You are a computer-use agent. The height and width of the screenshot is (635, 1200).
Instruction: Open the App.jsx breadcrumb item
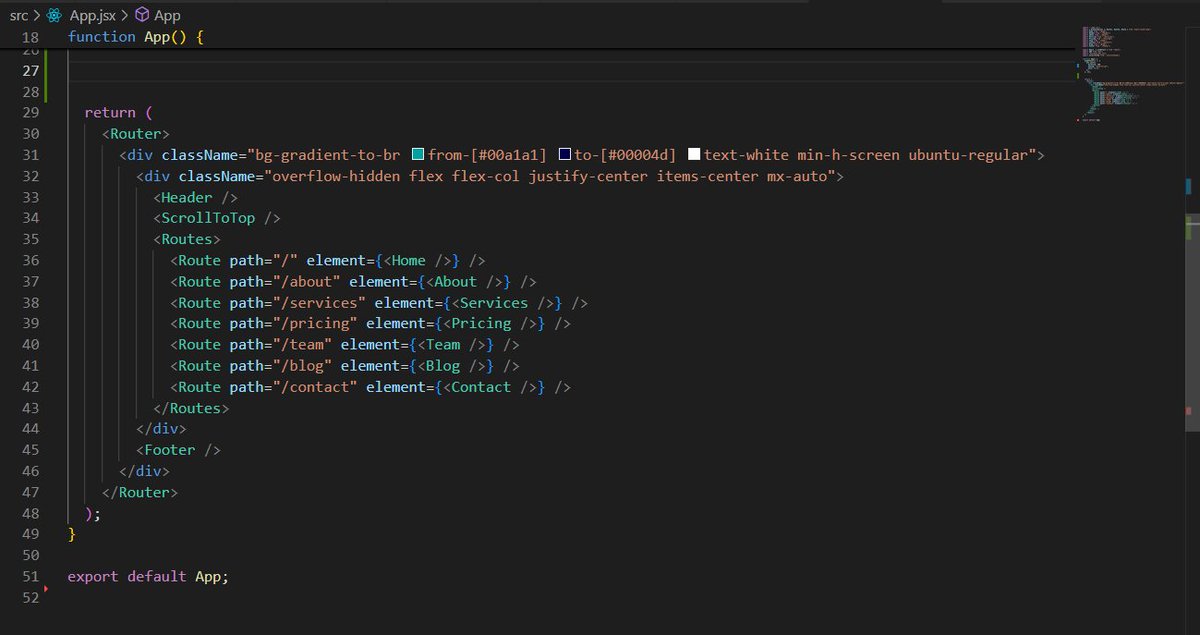click(x=91, y=15)
